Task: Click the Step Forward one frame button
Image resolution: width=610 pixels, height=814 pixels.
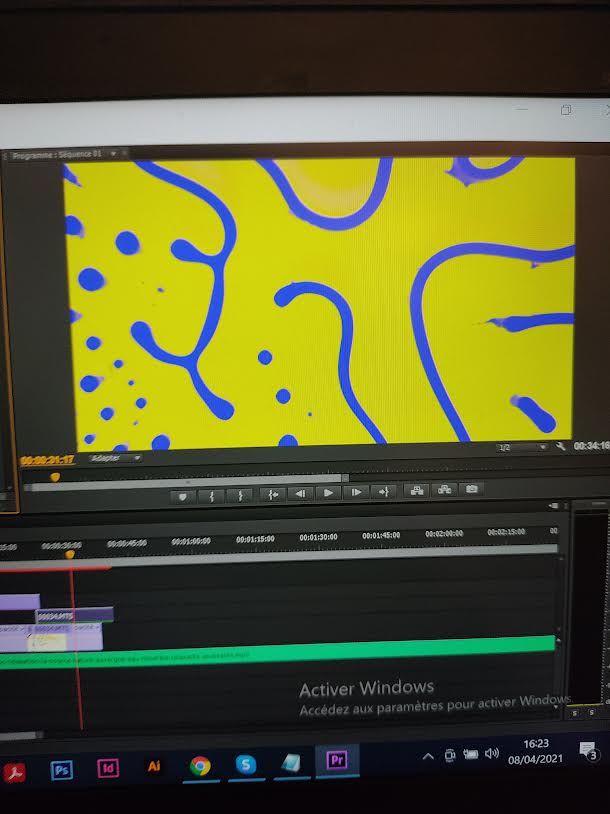Action: [355, 492]
